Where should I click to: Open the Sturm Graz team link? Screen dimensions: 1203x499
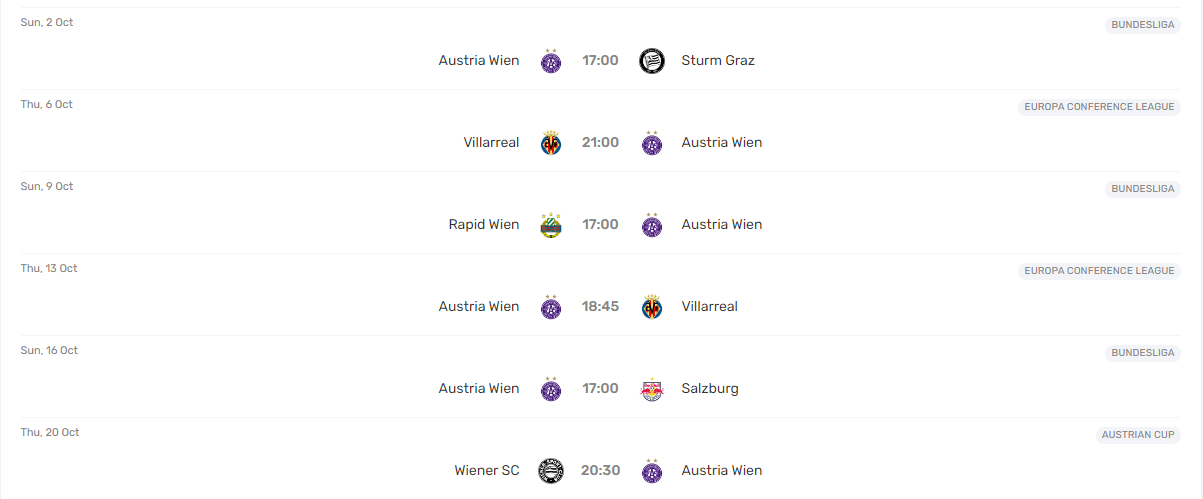(718, 60)
